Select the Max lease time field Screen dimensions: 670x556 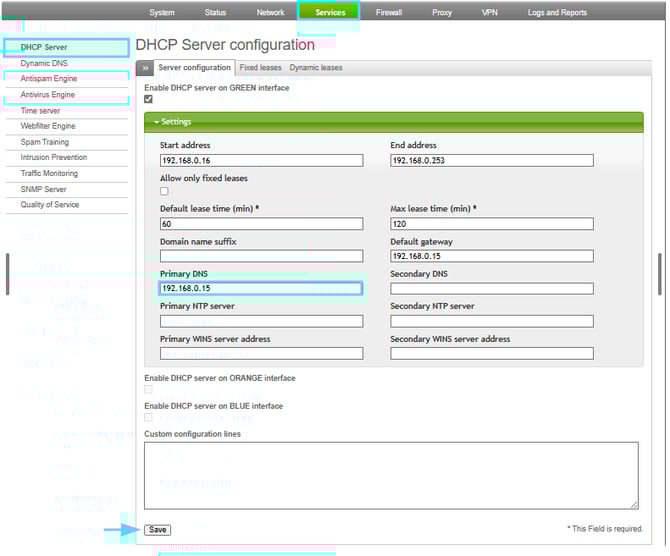click(491, 224)
